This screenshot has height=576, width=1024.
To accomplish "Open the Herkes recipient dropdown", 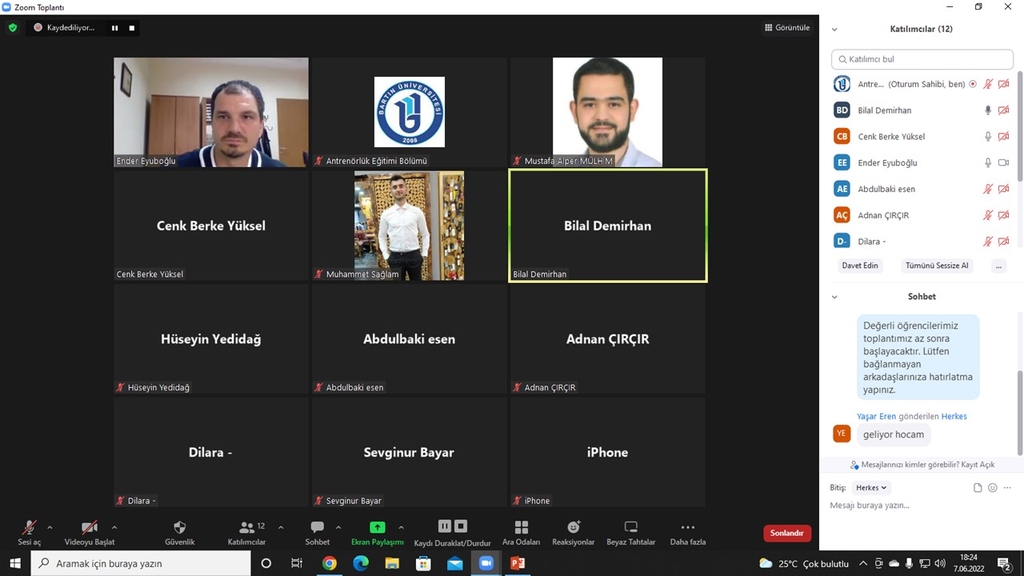I will (871, 488).
